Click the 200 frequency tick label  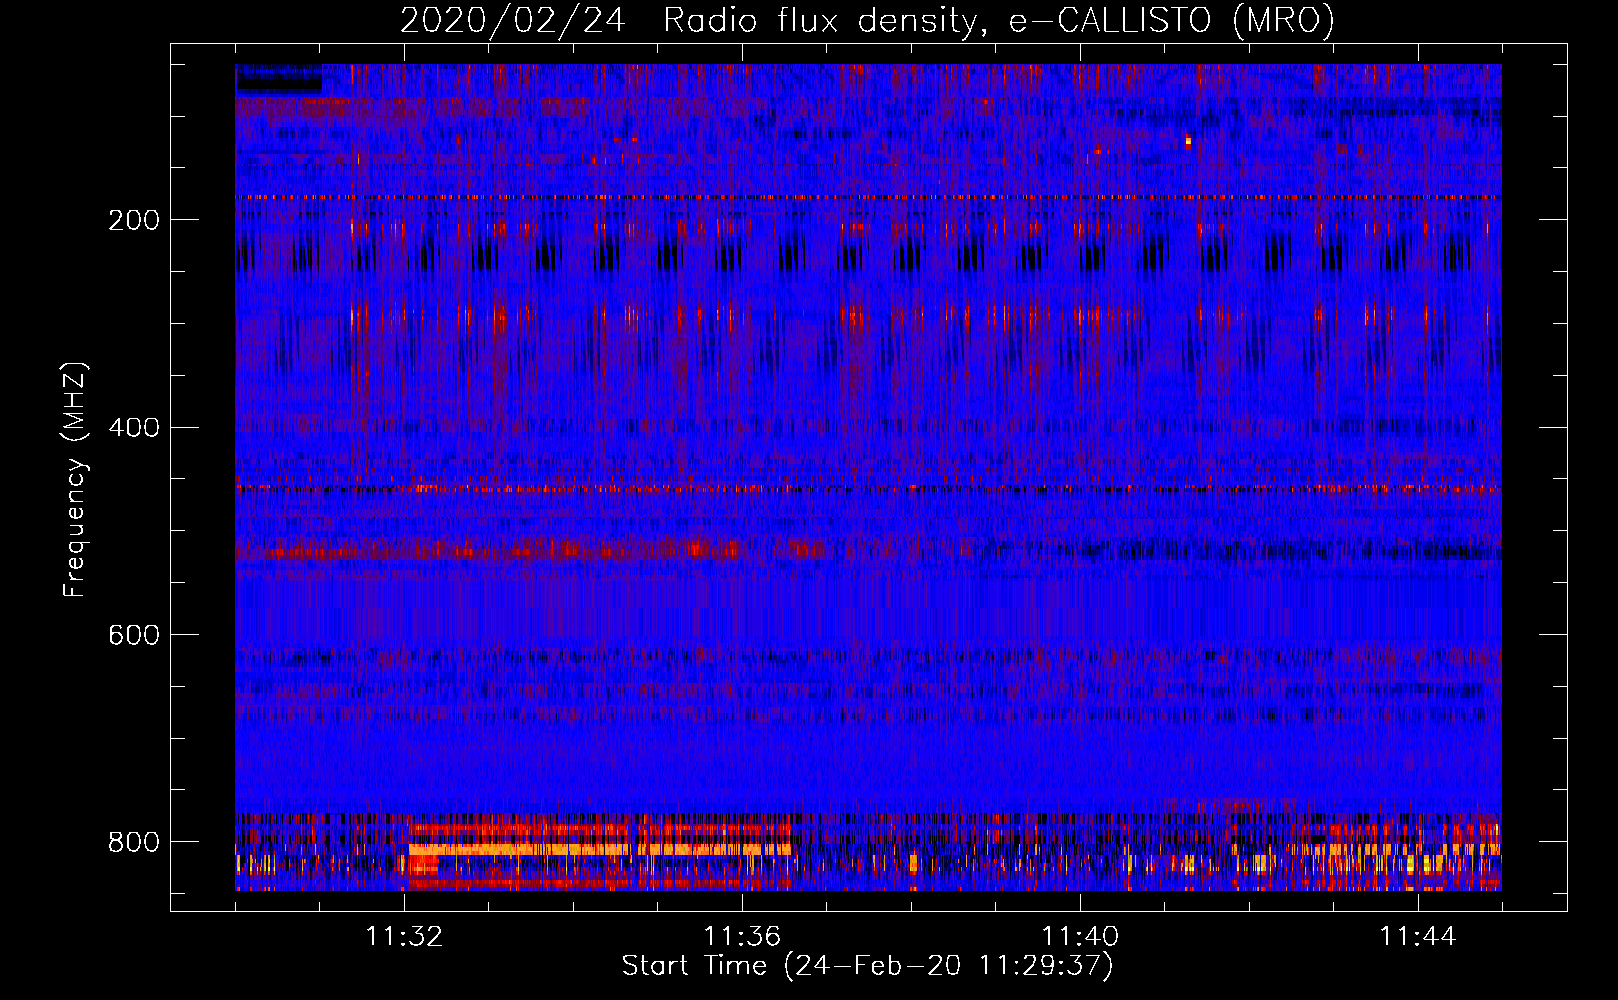click(133, 220)
